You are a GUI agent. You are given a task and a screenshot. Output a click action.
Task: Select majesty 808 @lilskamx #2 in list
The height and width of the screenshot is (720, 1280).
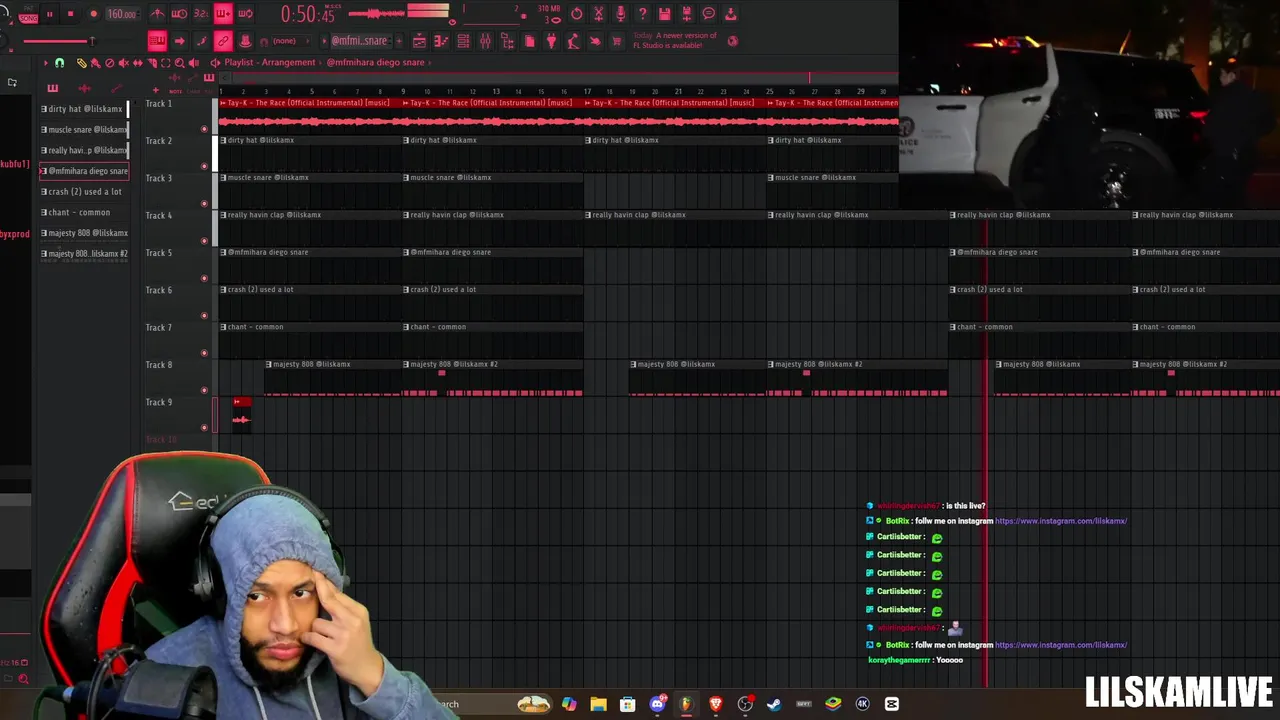[84, 254]
